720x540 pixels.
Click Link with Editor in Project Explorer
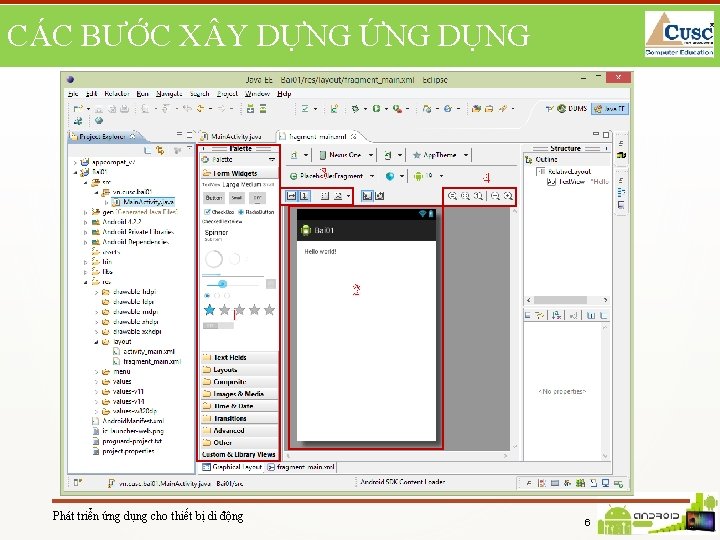click(x=160, y=150)
